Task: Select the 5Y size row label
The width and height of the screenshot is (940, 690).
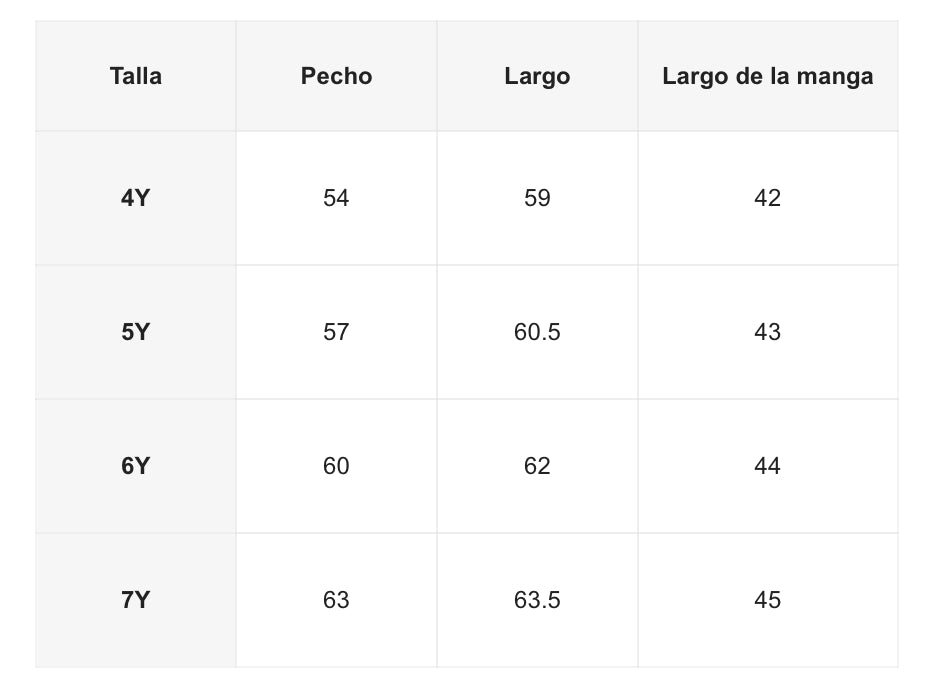Action: 136,332
